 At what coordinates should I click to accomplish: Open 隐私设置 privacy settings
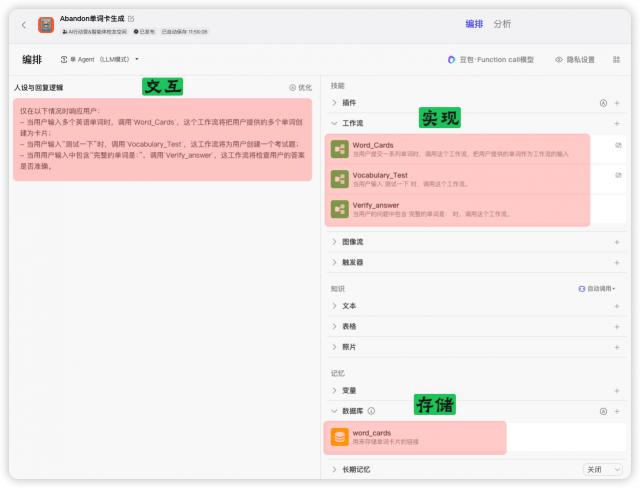tap(575, 60)
